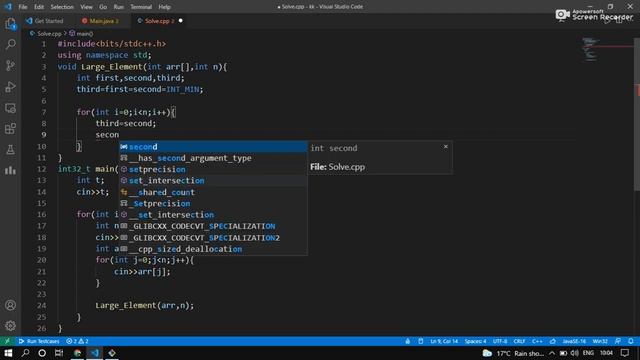Image resolution: width=640 pixels, height=360 pixels.
Task: Click main() in breadcrumb
Action: pyautogui.click(x=84, y=33)
